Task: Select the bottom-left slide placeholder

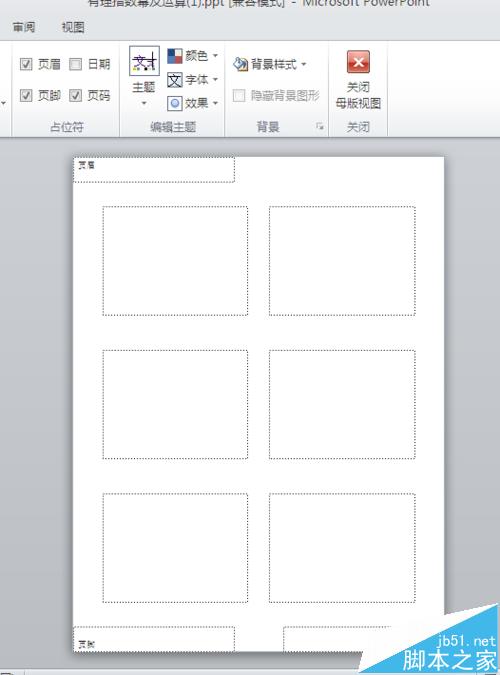Action: tap(175, 548)
